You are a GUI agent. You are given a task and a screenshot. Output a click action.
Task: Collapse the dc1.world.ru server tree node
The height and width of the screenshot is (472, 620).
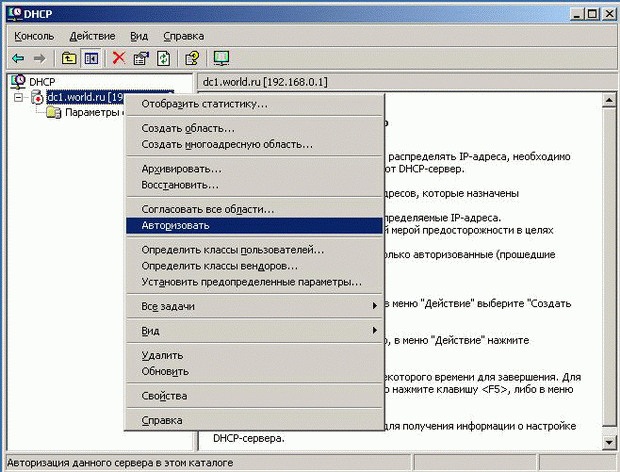point(19,97)
